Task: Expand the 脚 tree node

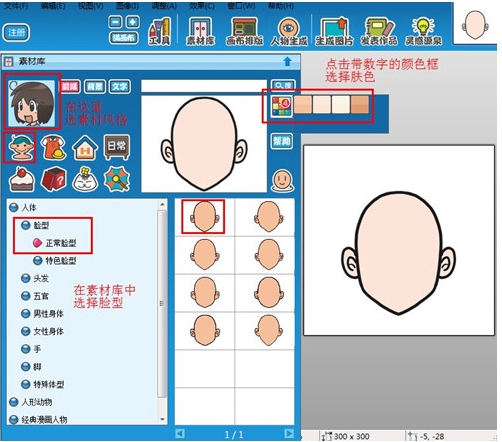Action: click(26, 367)
